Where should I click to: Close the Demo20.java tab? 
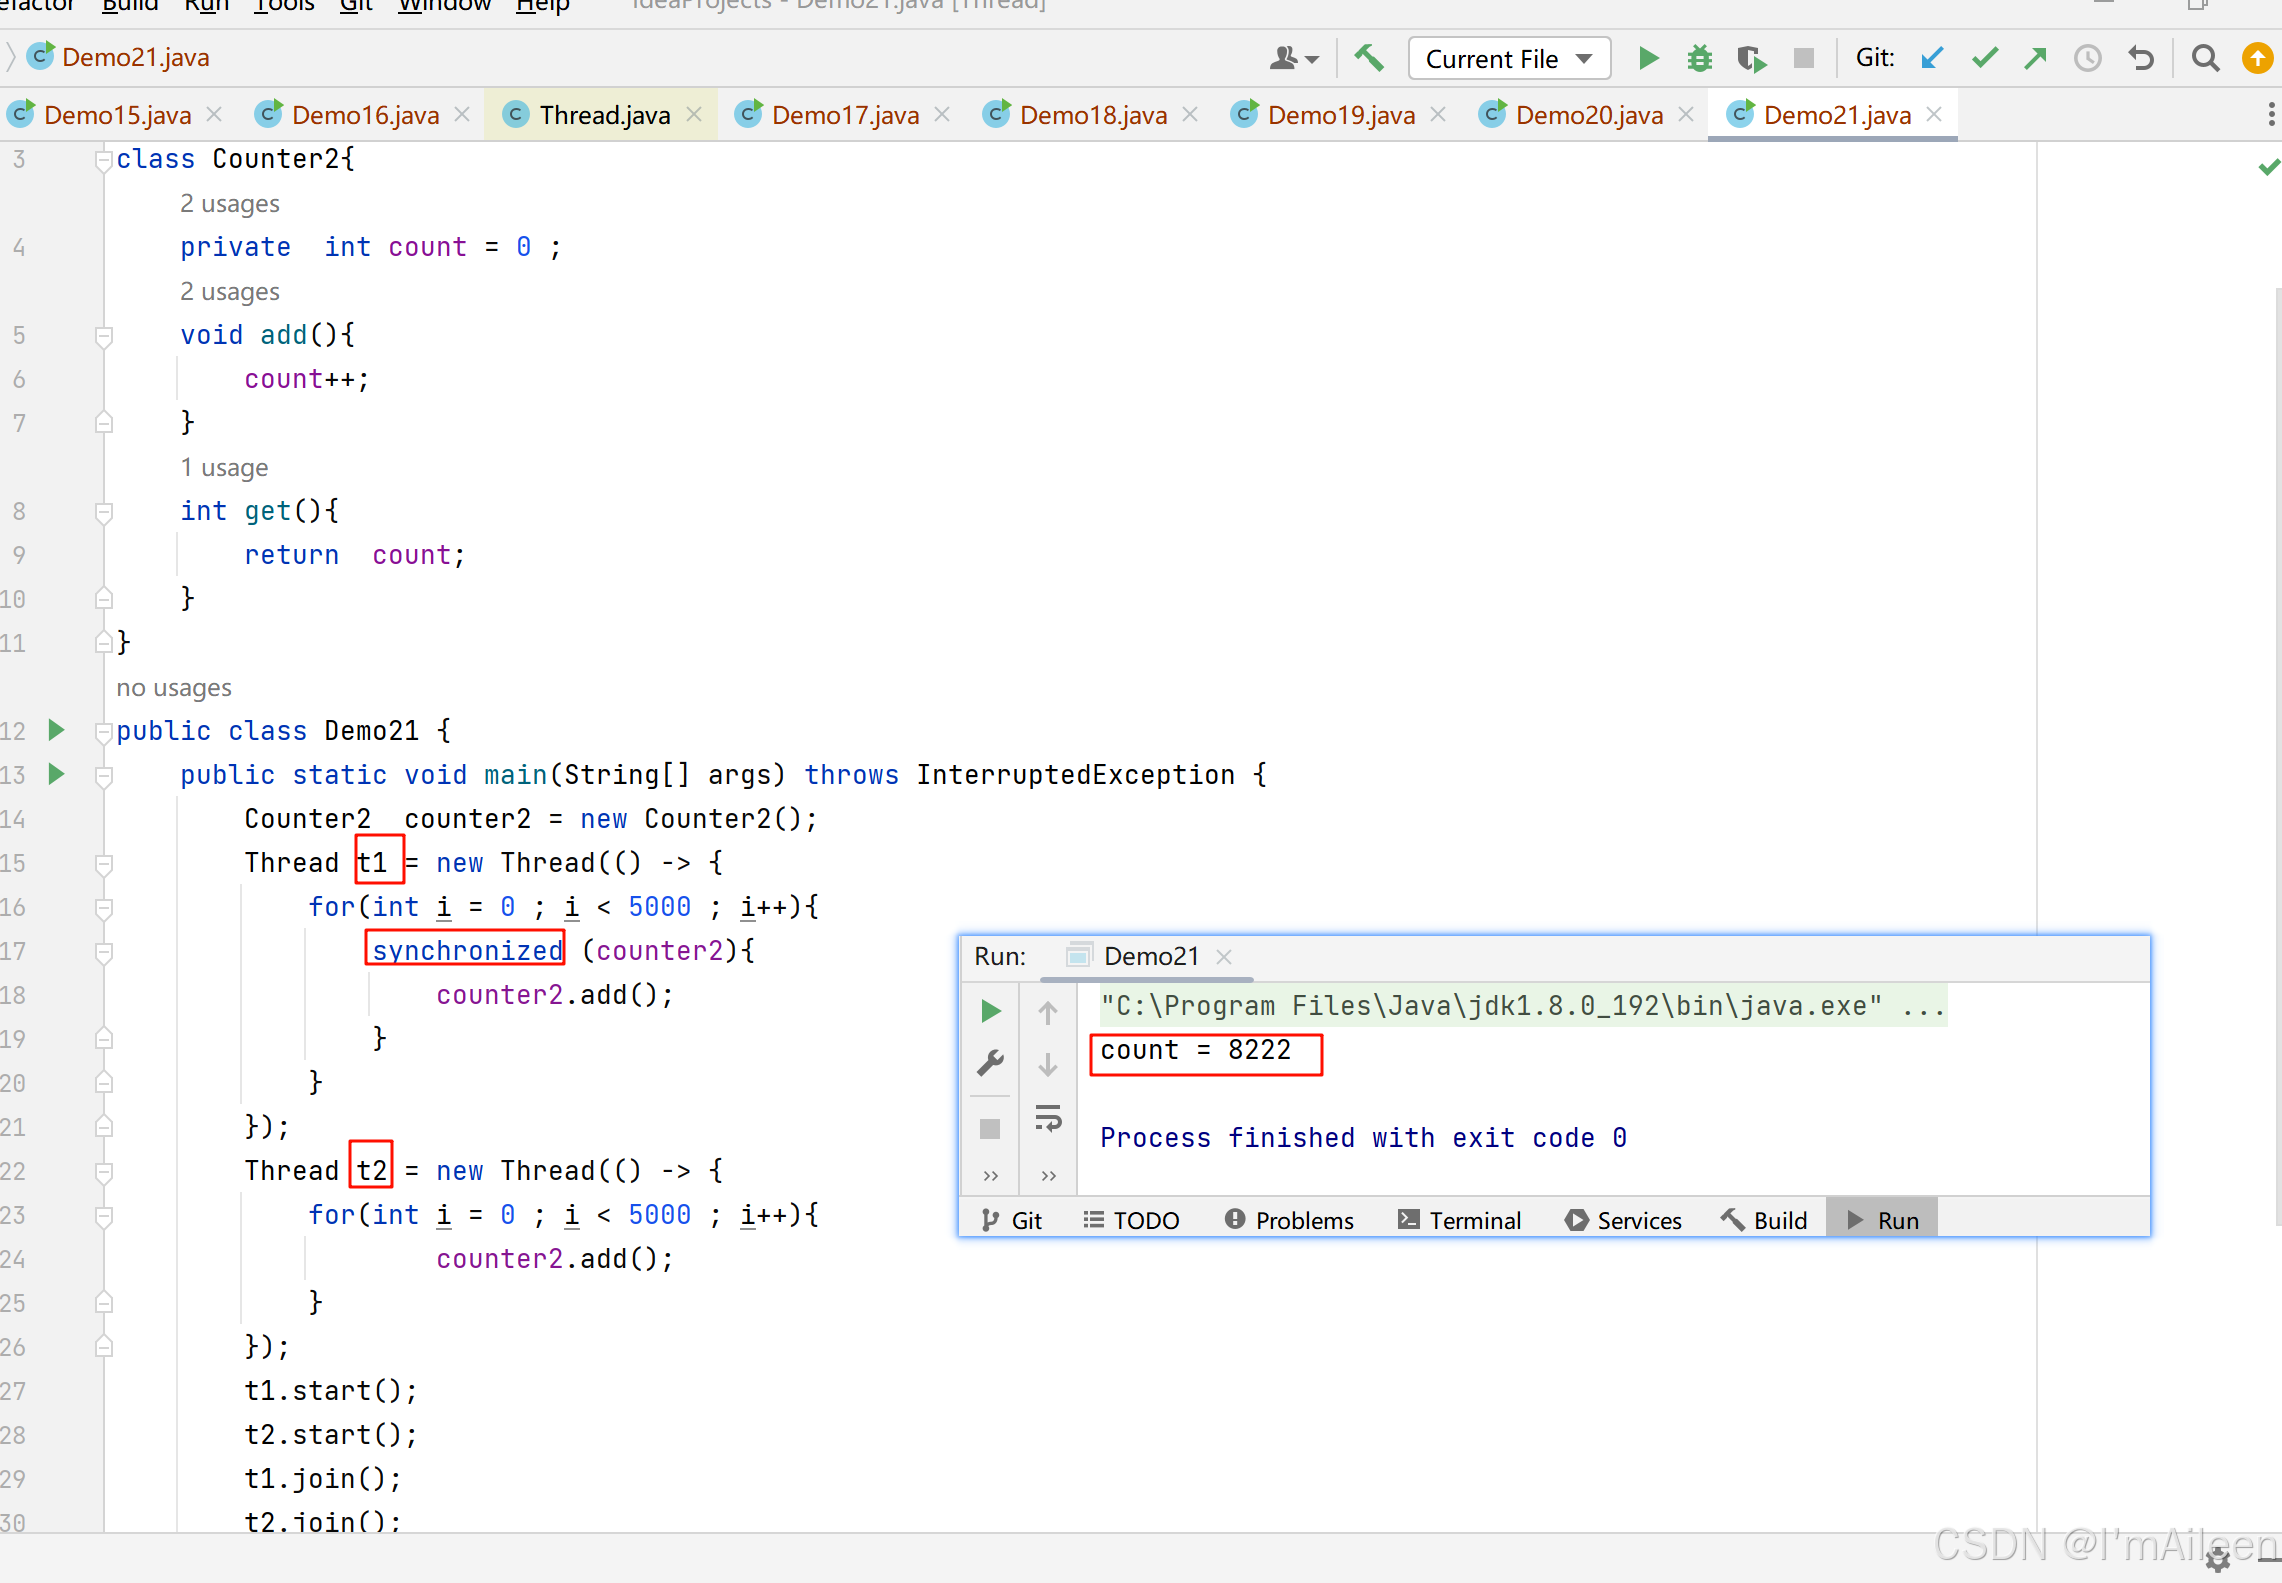coord(1686,115)
